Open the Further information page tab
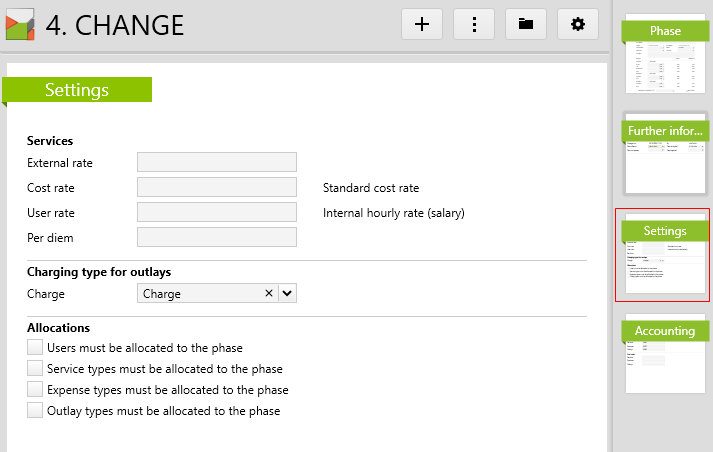 click(665, 152)
